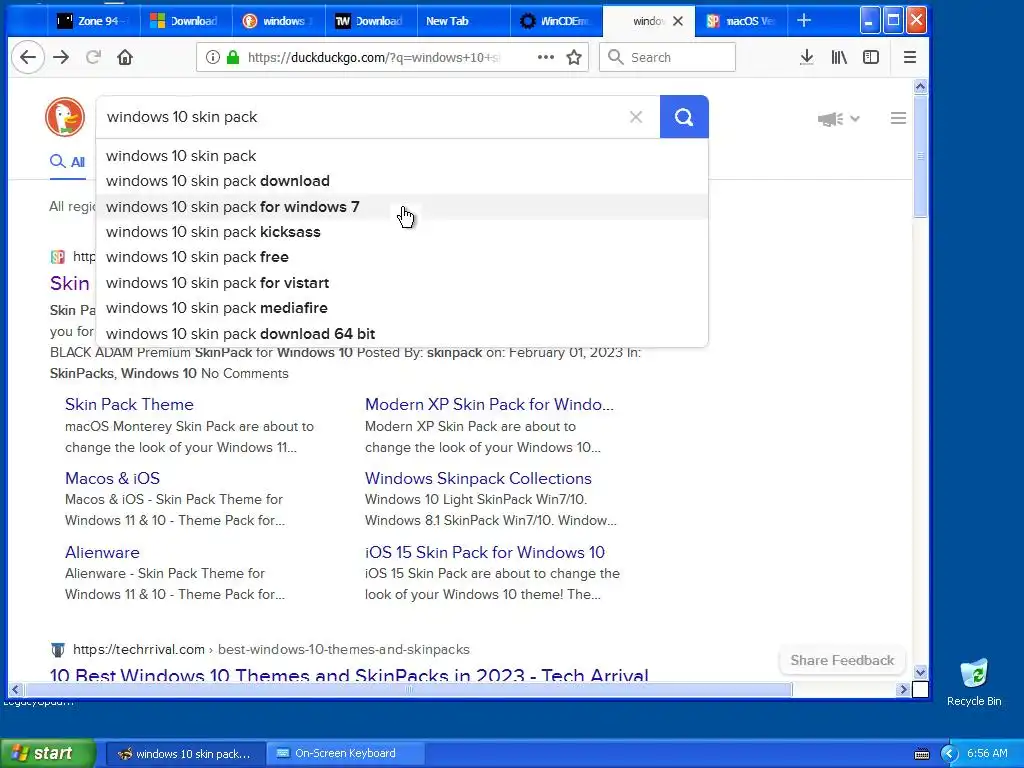1024x768 pixels.
Task: Open the Skin Pack Theme link
Action: pos(129,404)
